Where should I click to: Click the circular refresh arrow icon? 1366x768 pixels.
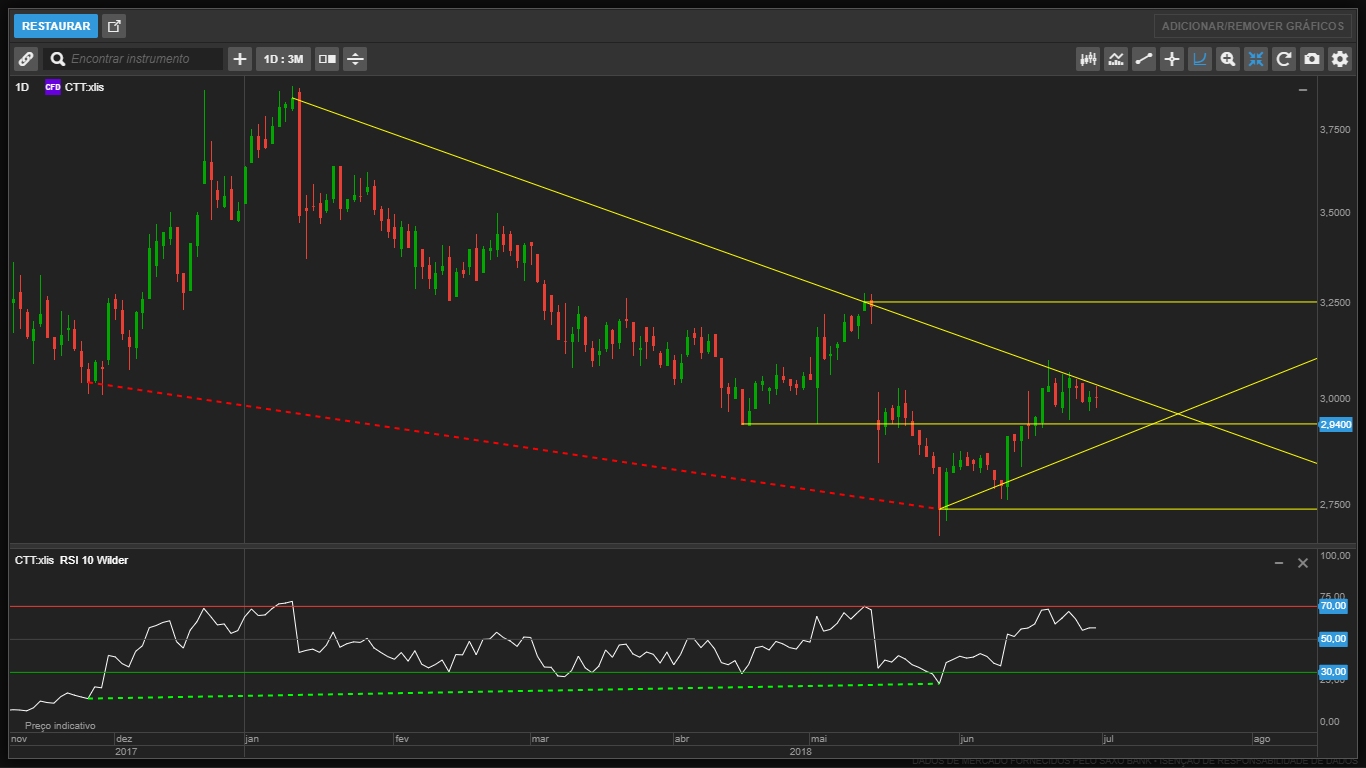[1284, 59]
